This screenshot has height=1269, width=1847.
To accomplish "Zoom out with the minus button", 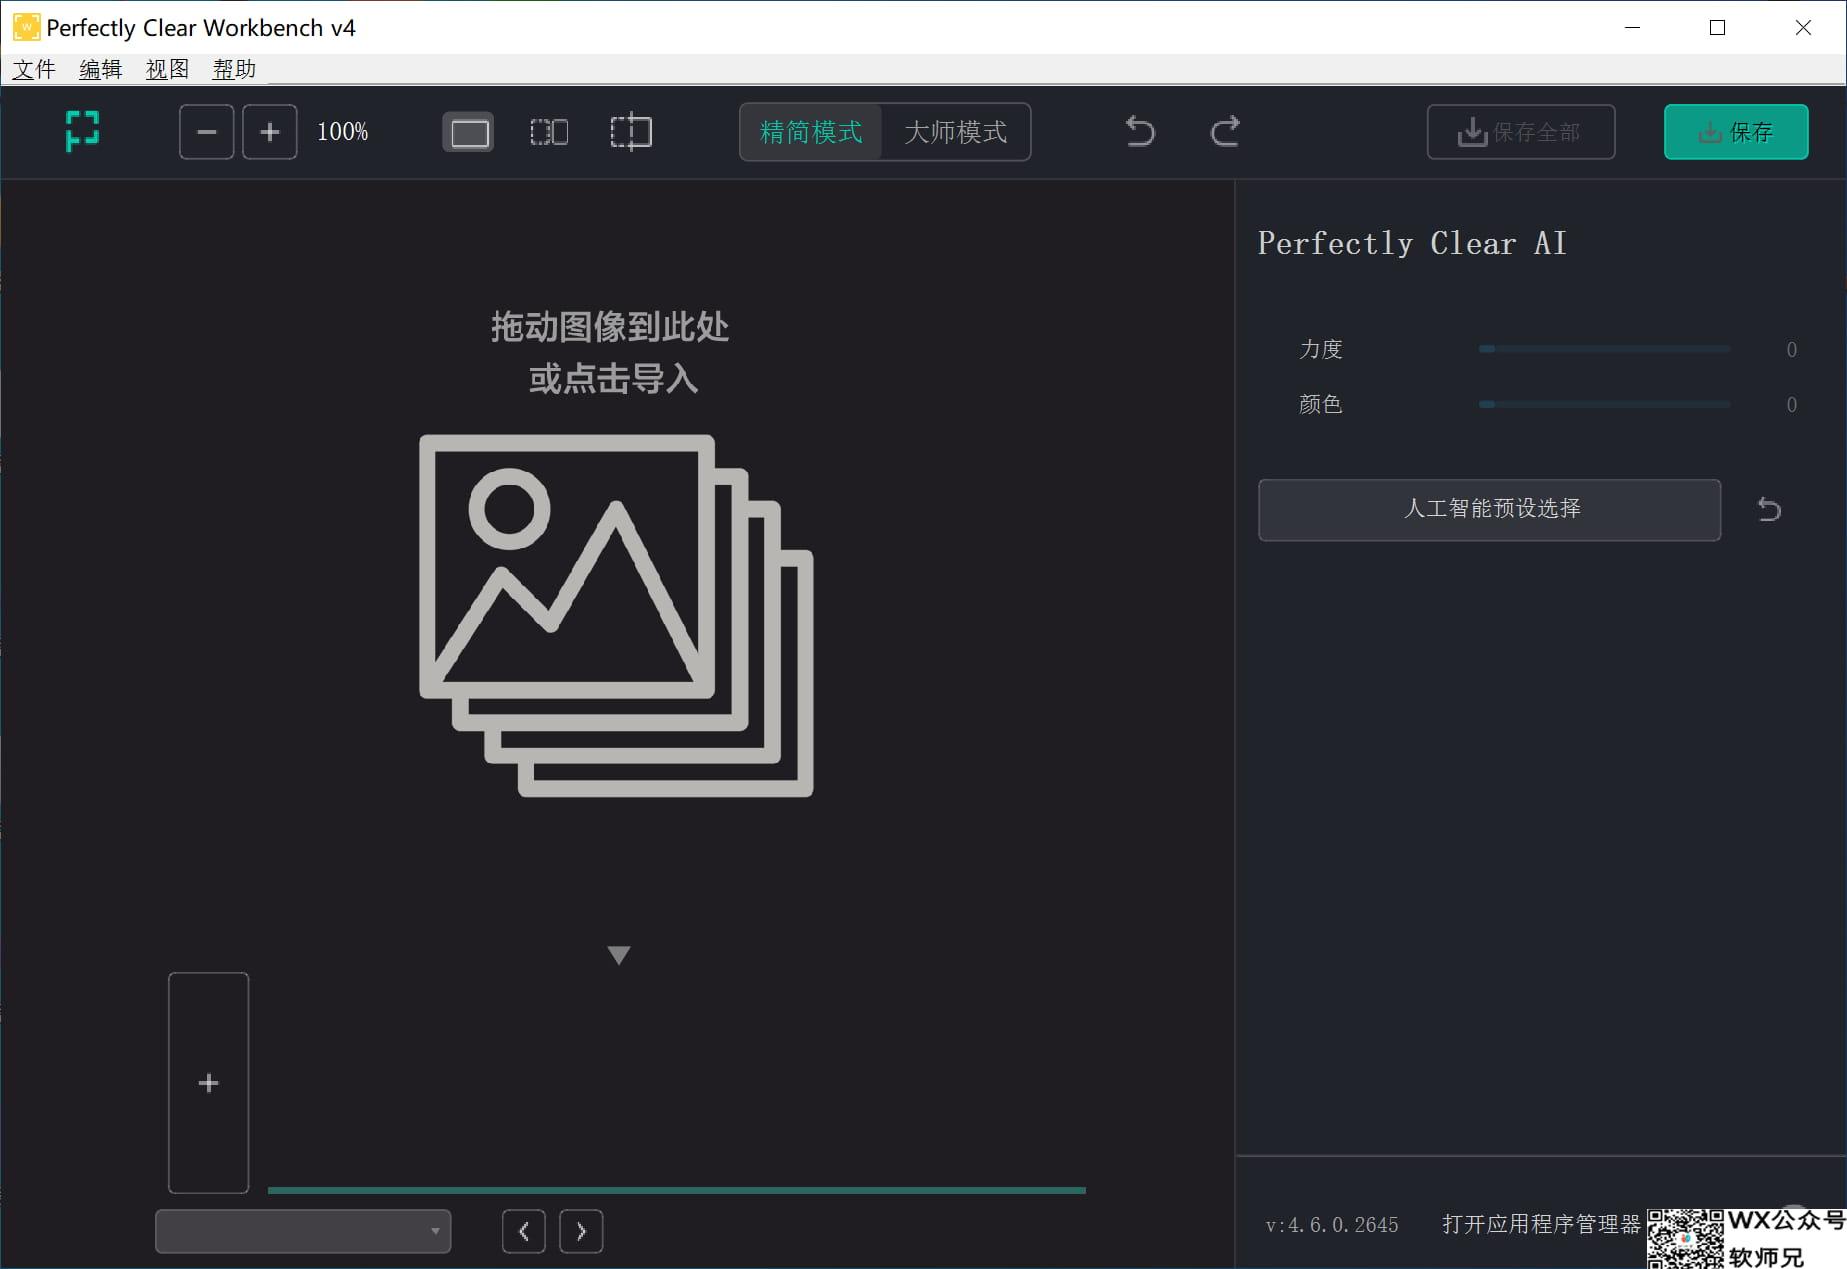I will point(207,132).
